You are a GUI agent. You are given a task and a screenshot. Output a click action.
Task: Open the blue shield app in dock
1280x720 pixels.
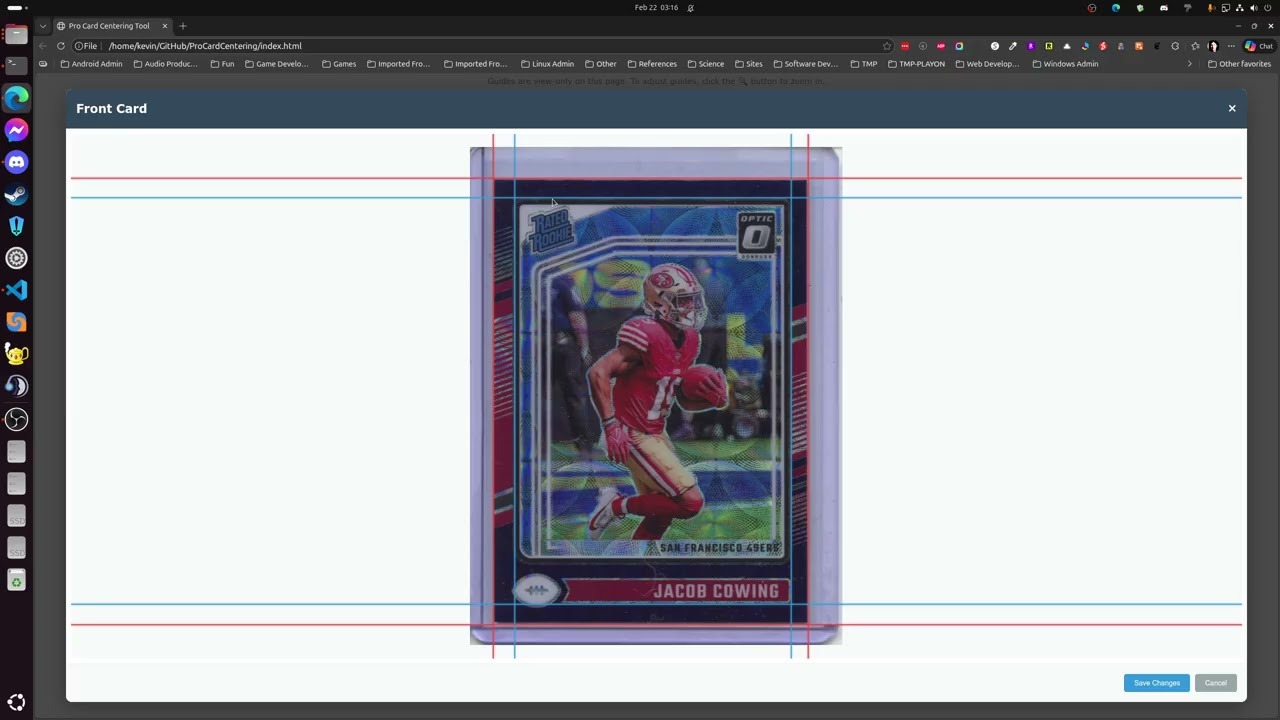[16, 226]
